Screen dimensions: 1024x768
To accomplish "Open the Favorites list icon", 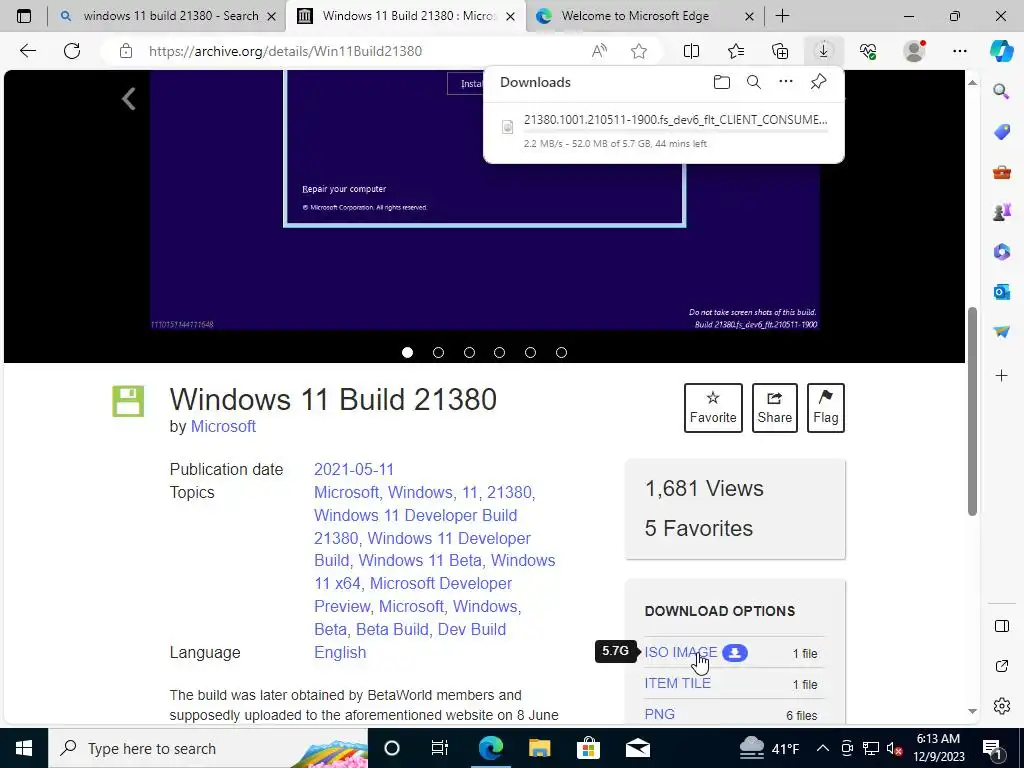I will (x=735, y=51).
